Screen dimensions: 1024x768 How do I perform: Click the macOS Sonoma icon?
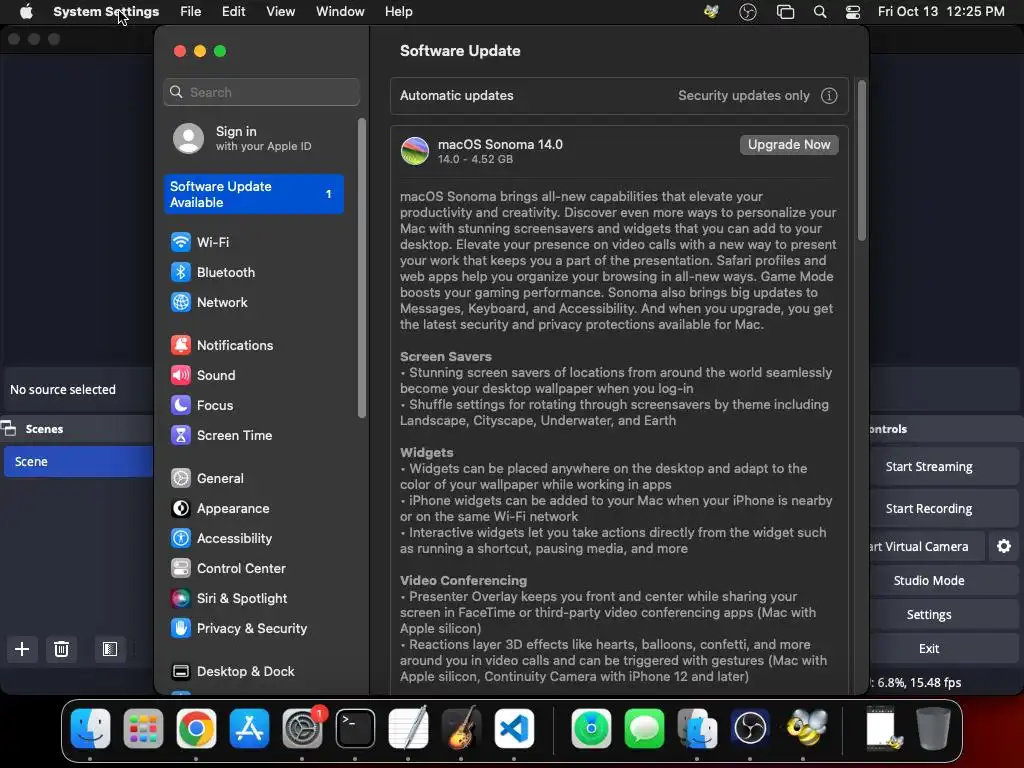(x=415, y=151)
